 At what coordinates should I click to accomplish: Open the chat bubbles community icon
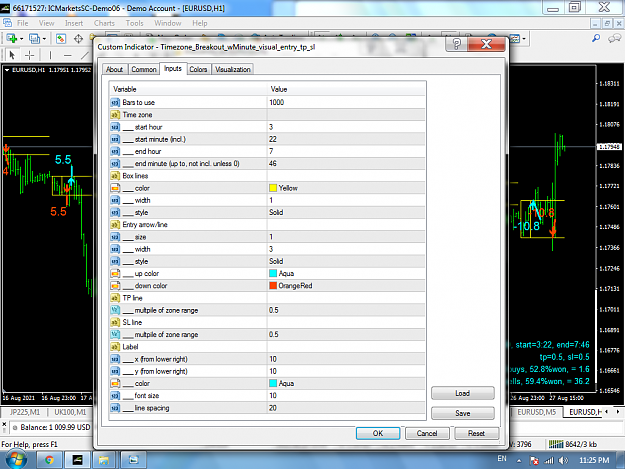[x=614, y=38]
